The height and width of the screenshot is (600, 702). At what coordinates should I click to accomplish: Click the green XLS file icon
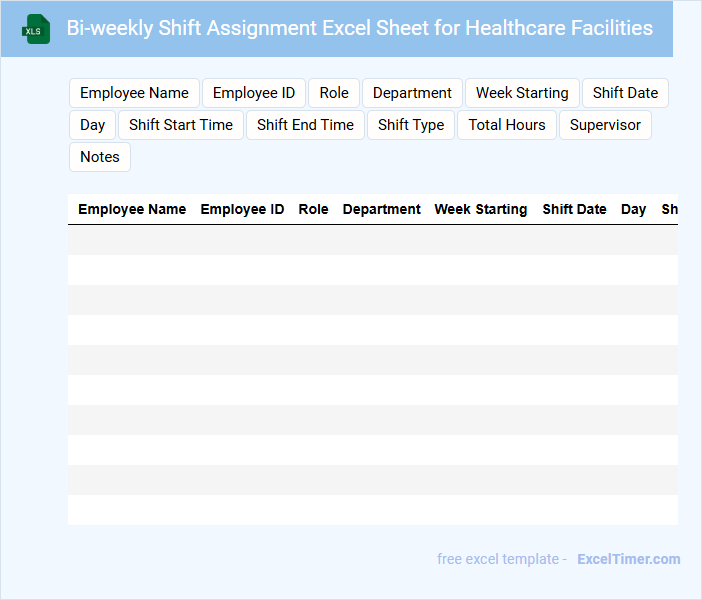(x=36, y=29)
